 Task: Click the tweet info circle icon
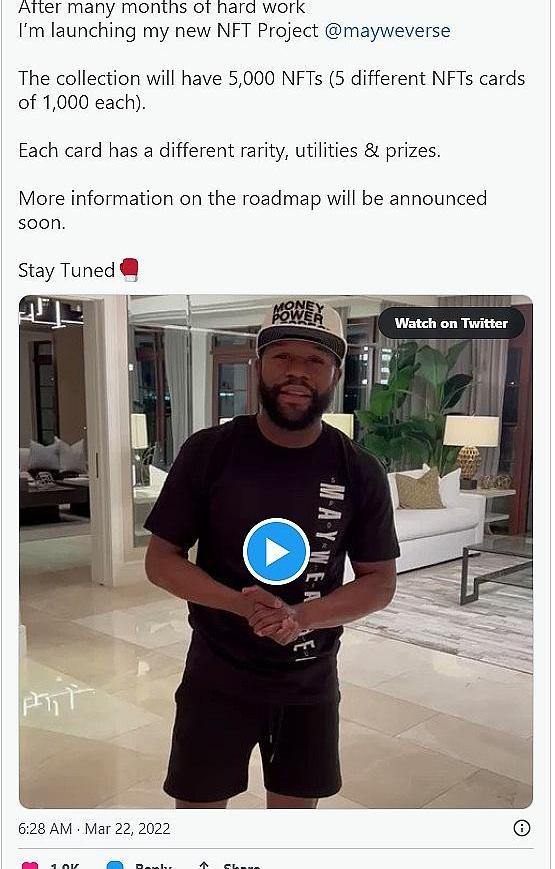pos(521,828)
